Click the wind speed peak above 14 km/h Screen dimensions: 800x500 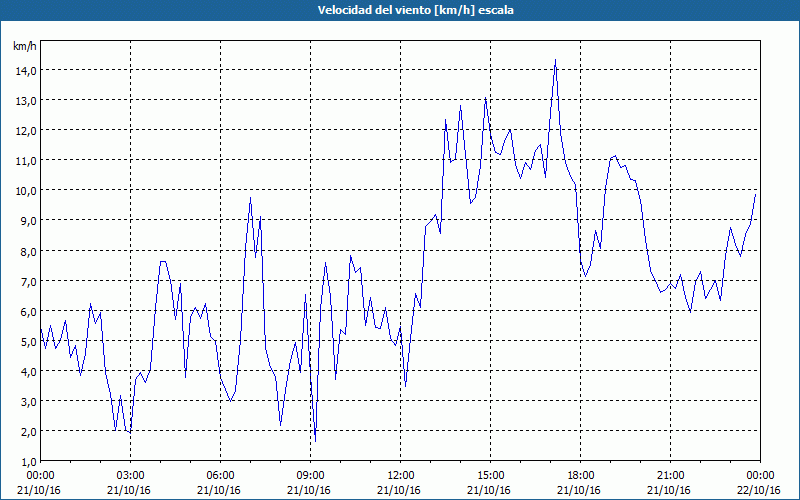[x=556, y=60]
